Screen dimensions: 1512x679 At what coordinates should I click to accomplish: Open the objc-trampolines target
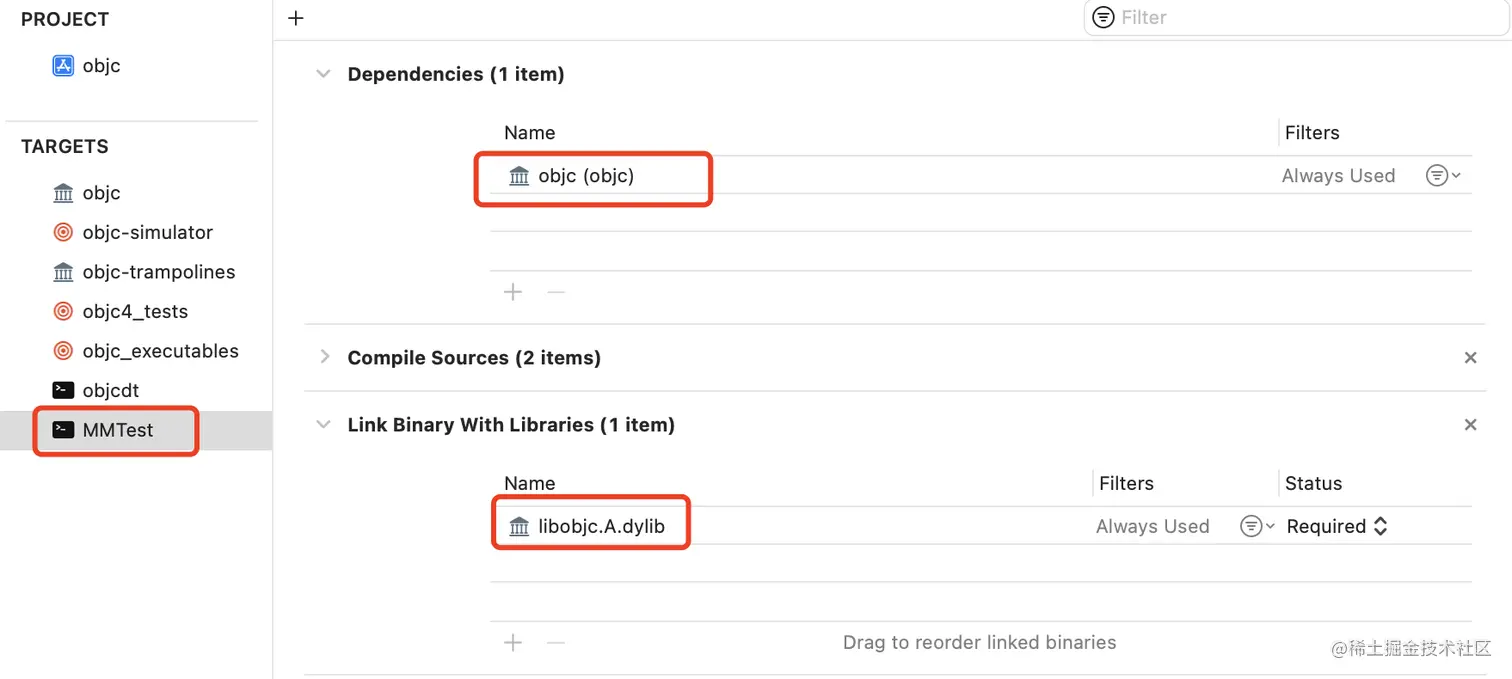tap(158, 272)
